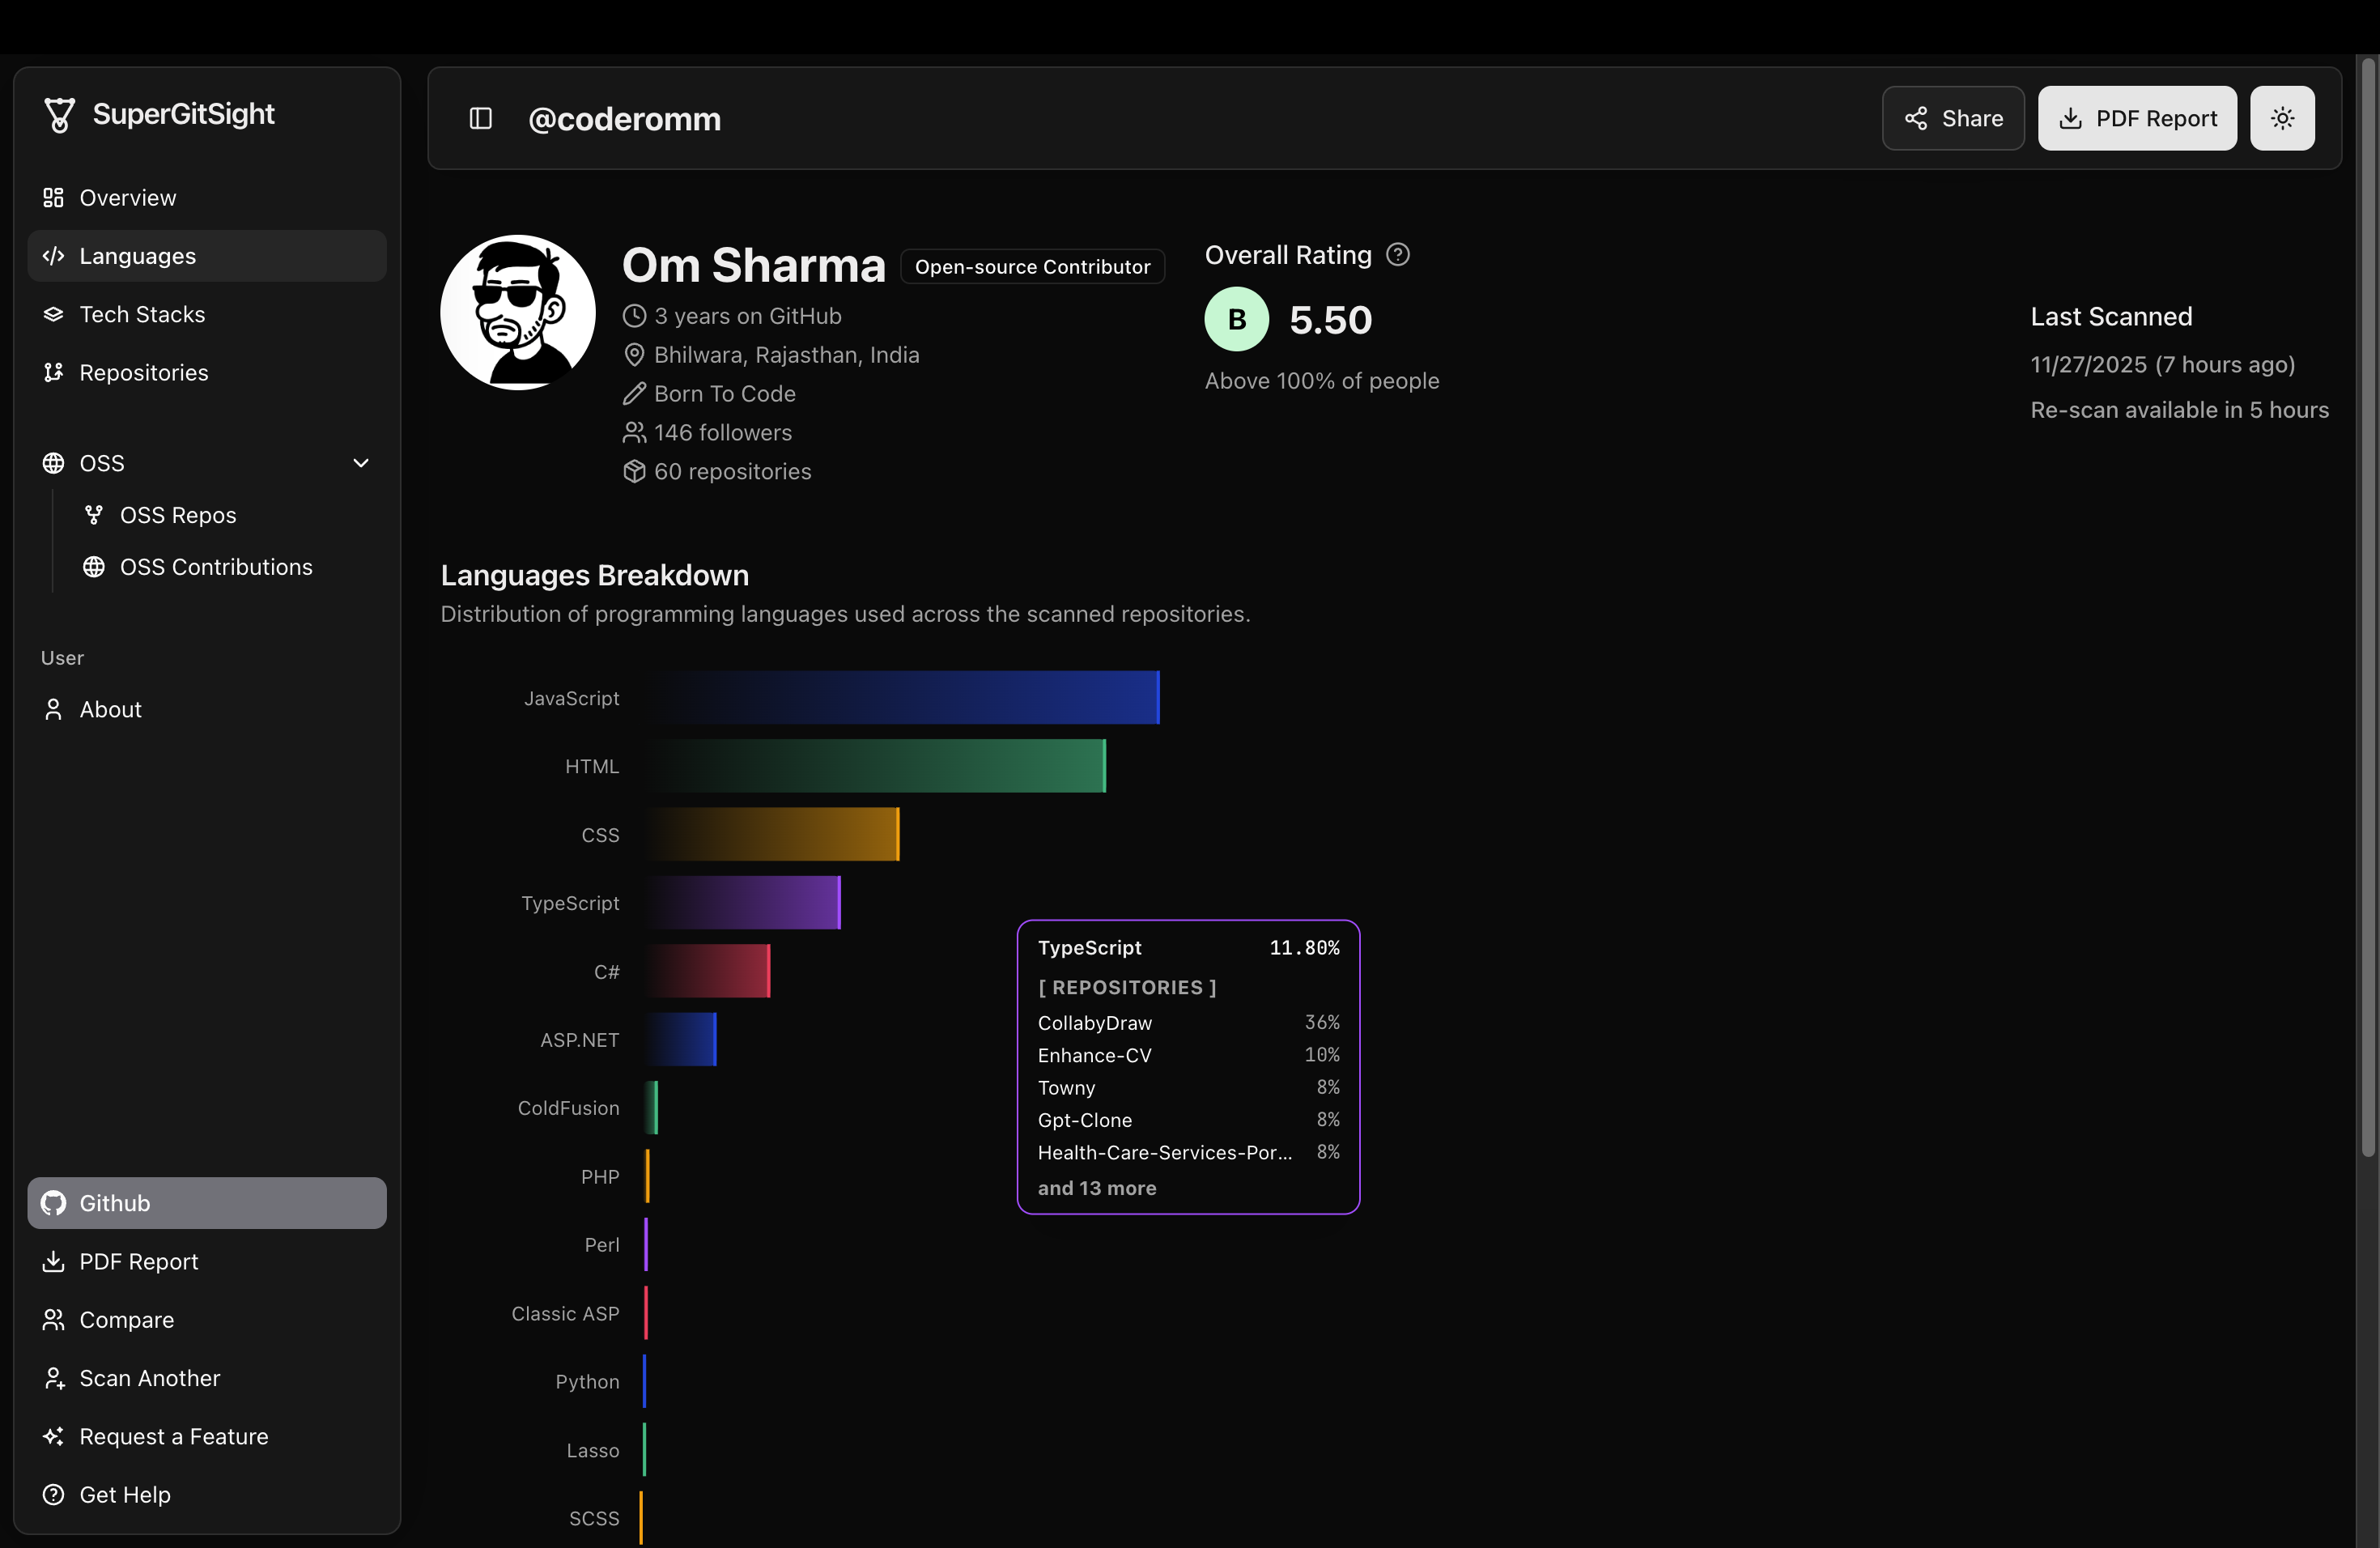
Task: Click Om Sharma's avatar image
Action: [517, 313]
